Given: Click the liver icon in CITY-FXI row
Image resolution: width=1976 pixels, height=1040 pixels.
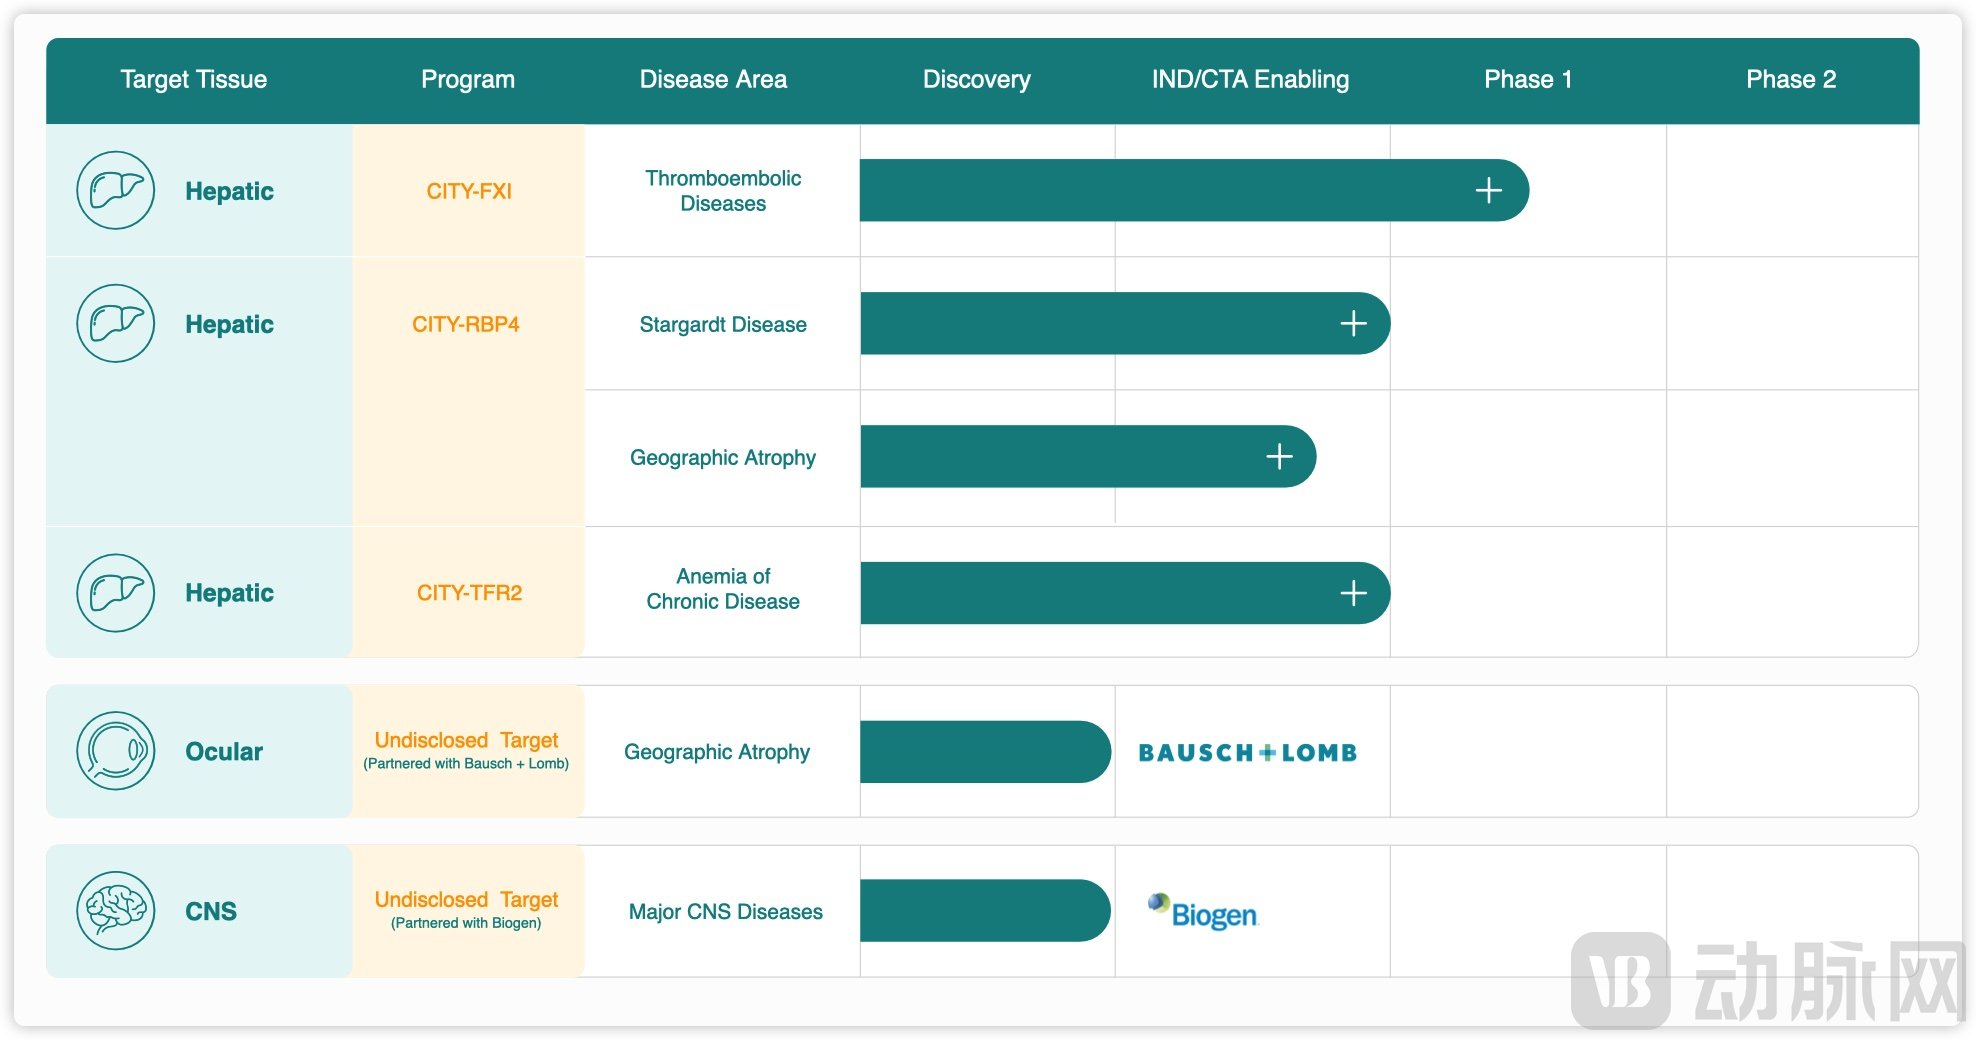Looking at the screenshot, I should pyautogui.click(x=116, y=190).
